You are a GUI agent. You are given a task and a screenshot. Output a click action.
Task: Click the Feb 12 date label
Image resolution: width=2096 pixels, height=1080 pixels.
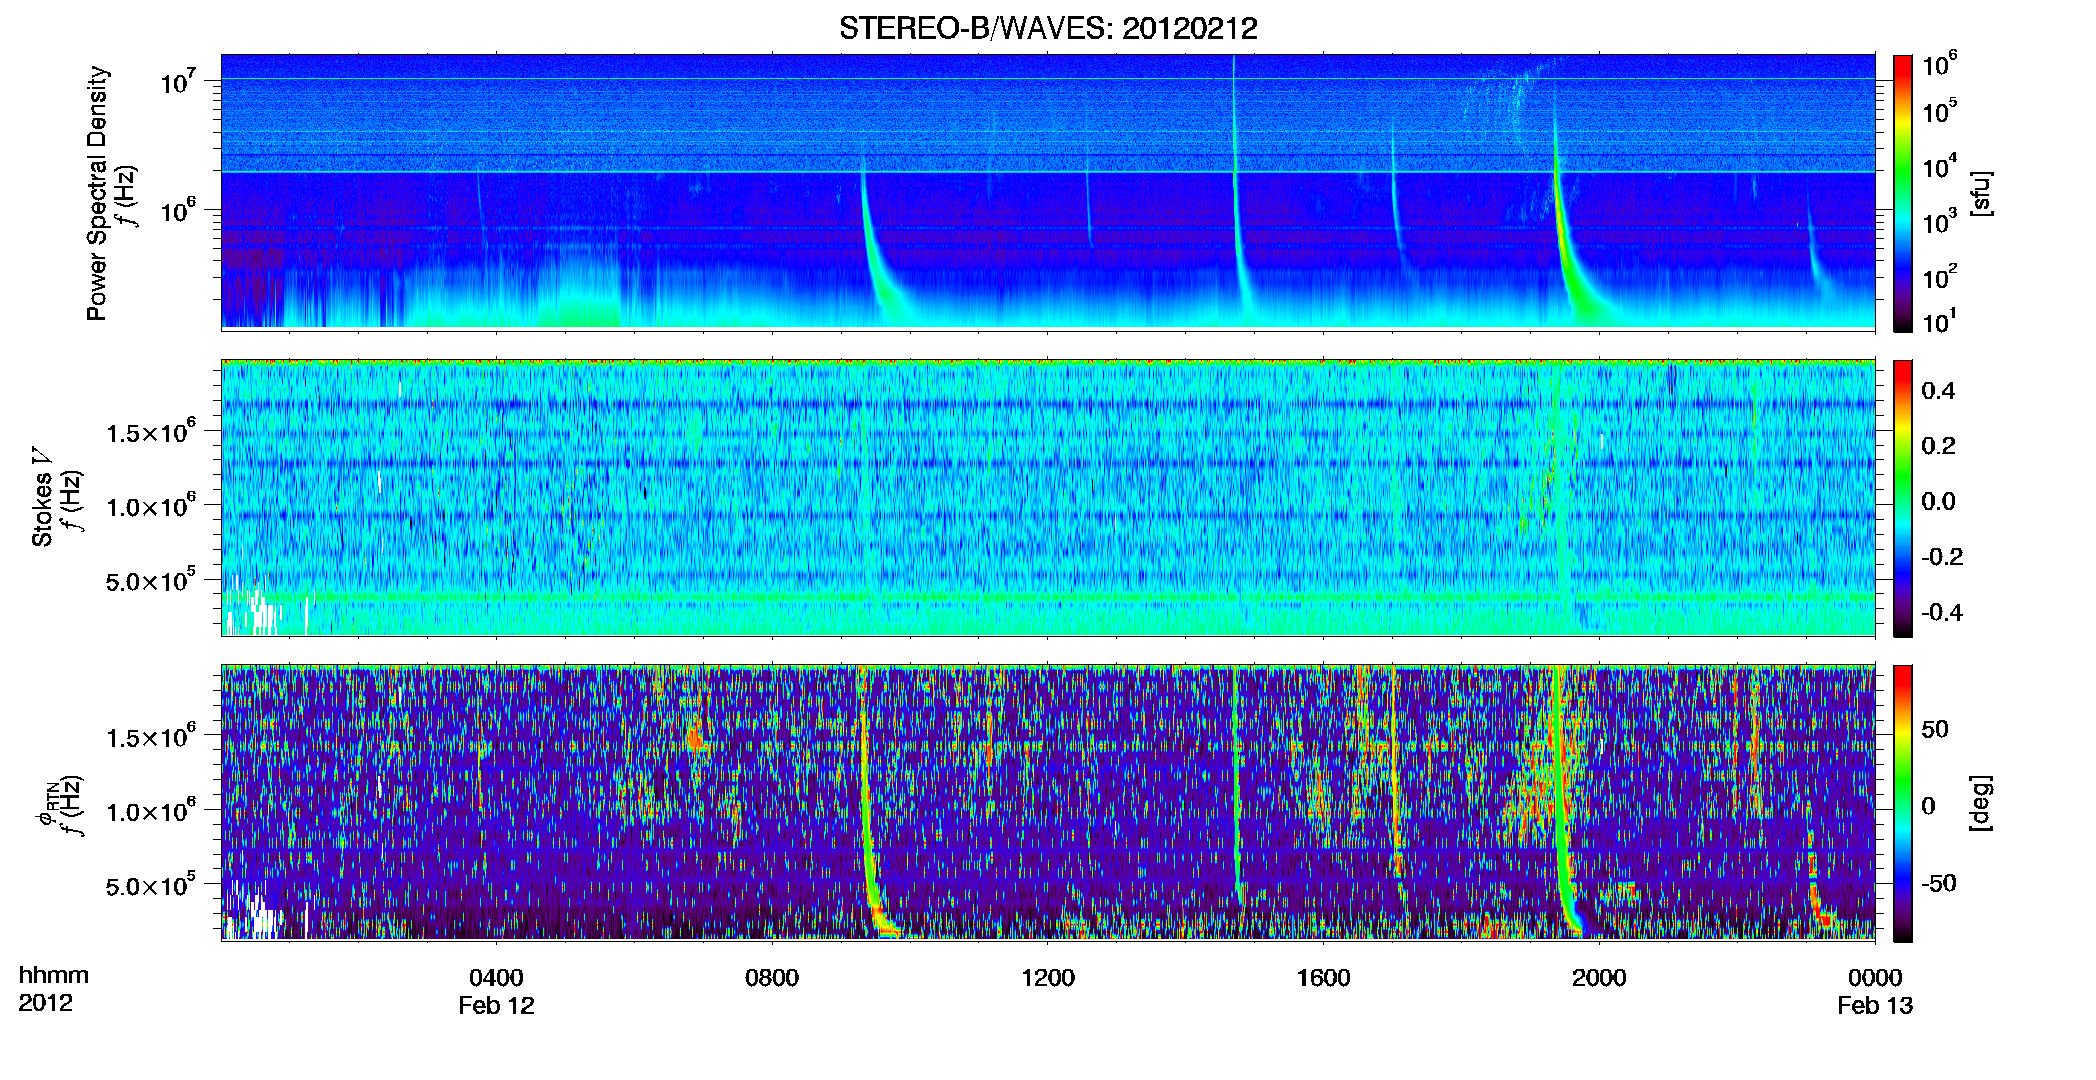tap(496, 1005)
